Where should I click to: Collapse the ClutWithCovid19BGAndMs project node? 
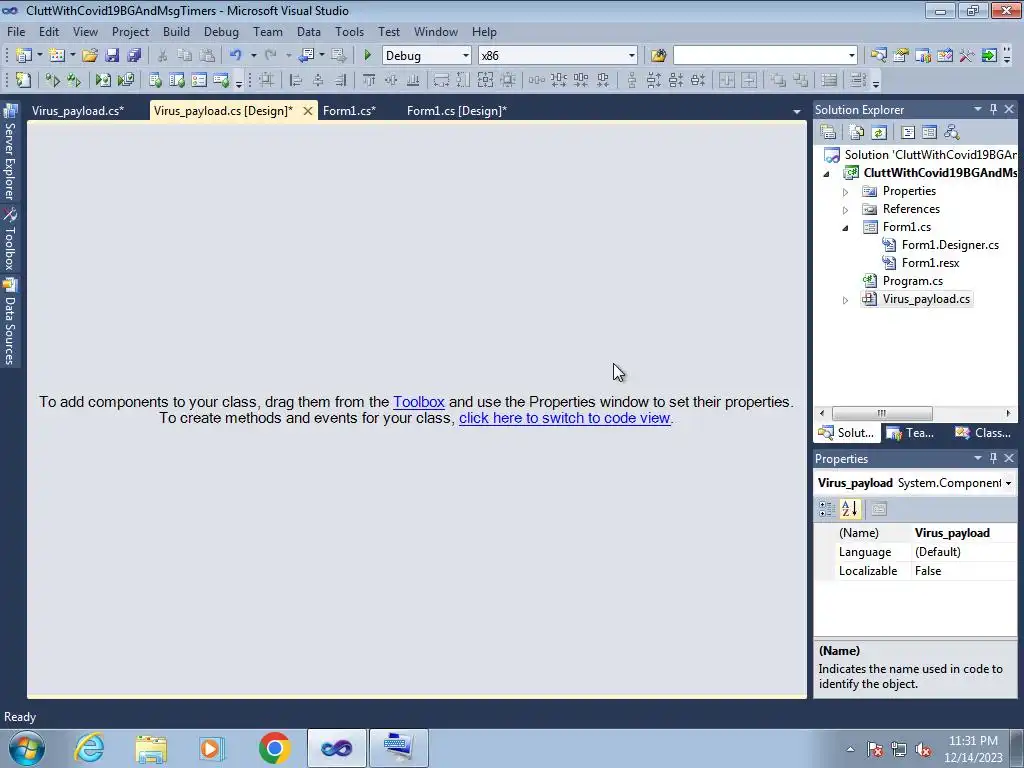[826, 174]
